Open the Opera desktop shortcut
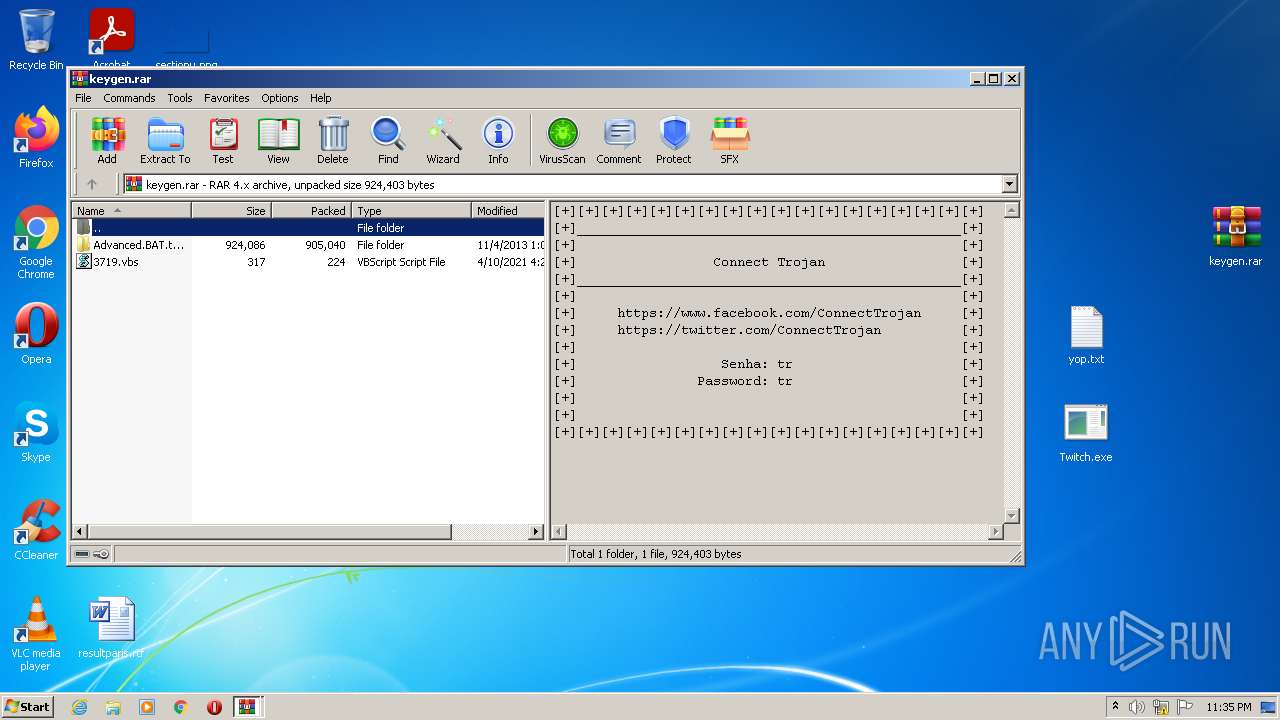Image resolution: width=1280 pixels, height=720 pixels. click(36, 334)
